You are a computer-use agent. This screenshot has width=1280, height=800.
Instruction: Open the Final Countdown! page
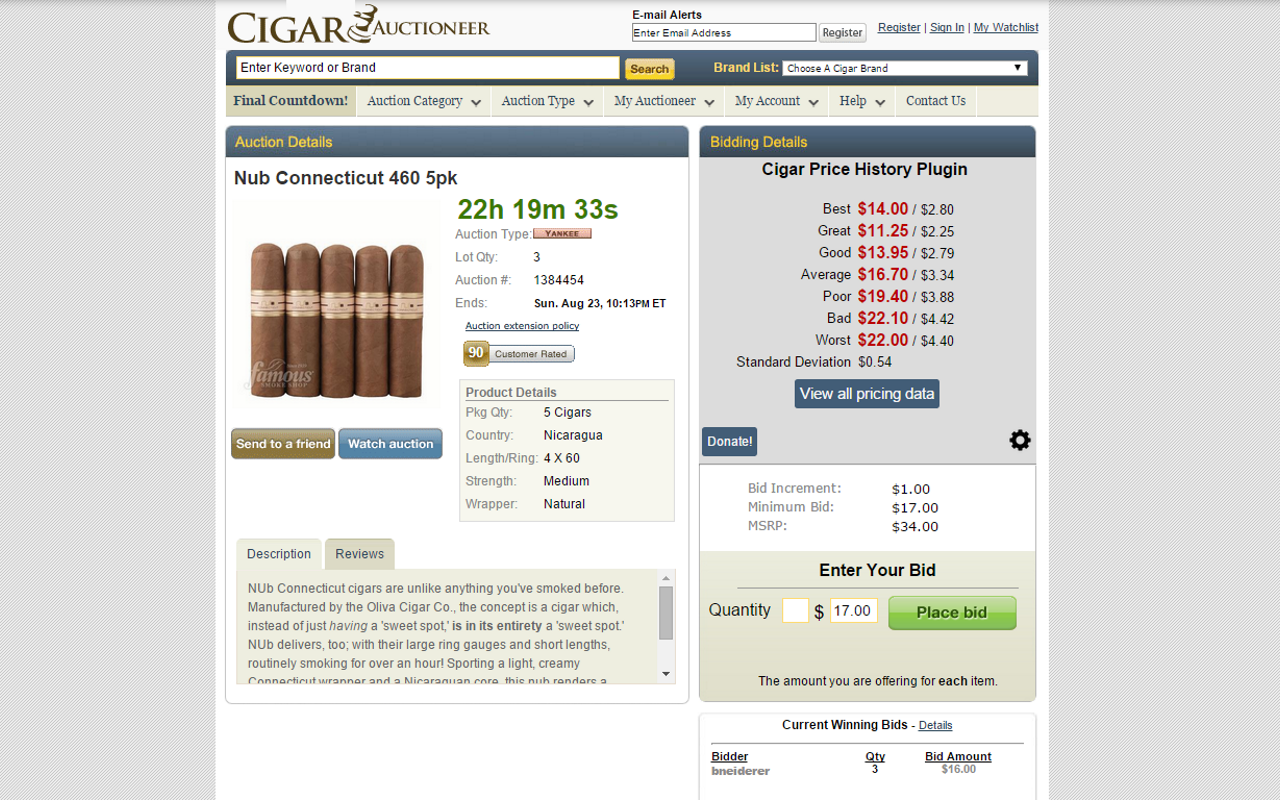[x=291, y=101]
